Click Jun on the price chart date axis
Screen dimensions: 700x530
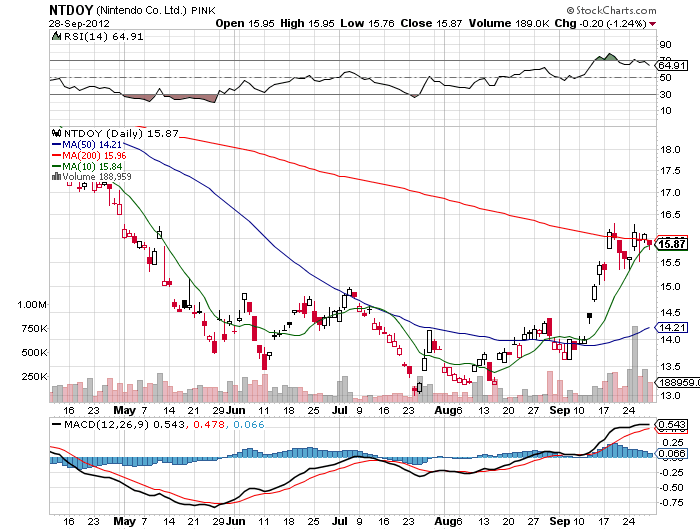pyautogui.click(x=235, y=410)
